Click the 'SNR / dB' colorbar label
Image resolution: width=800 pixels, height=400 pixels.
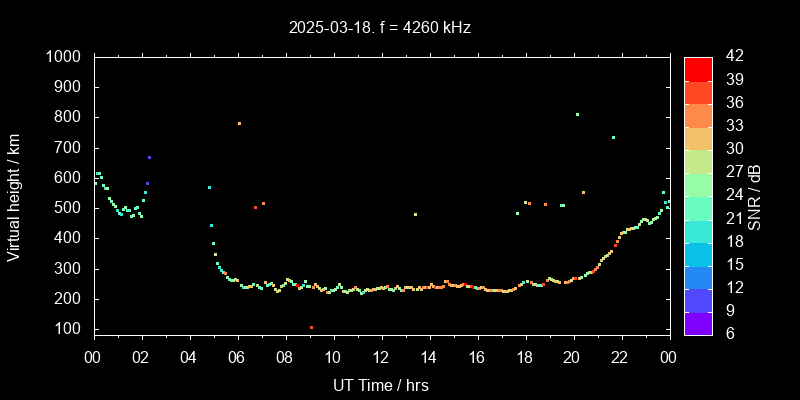pos(755,195)
